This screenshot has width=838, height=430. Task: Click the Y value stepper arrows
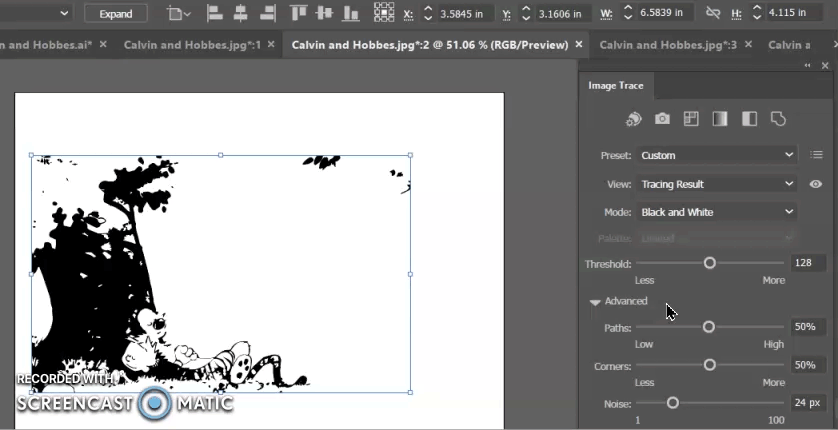(526, 13)
